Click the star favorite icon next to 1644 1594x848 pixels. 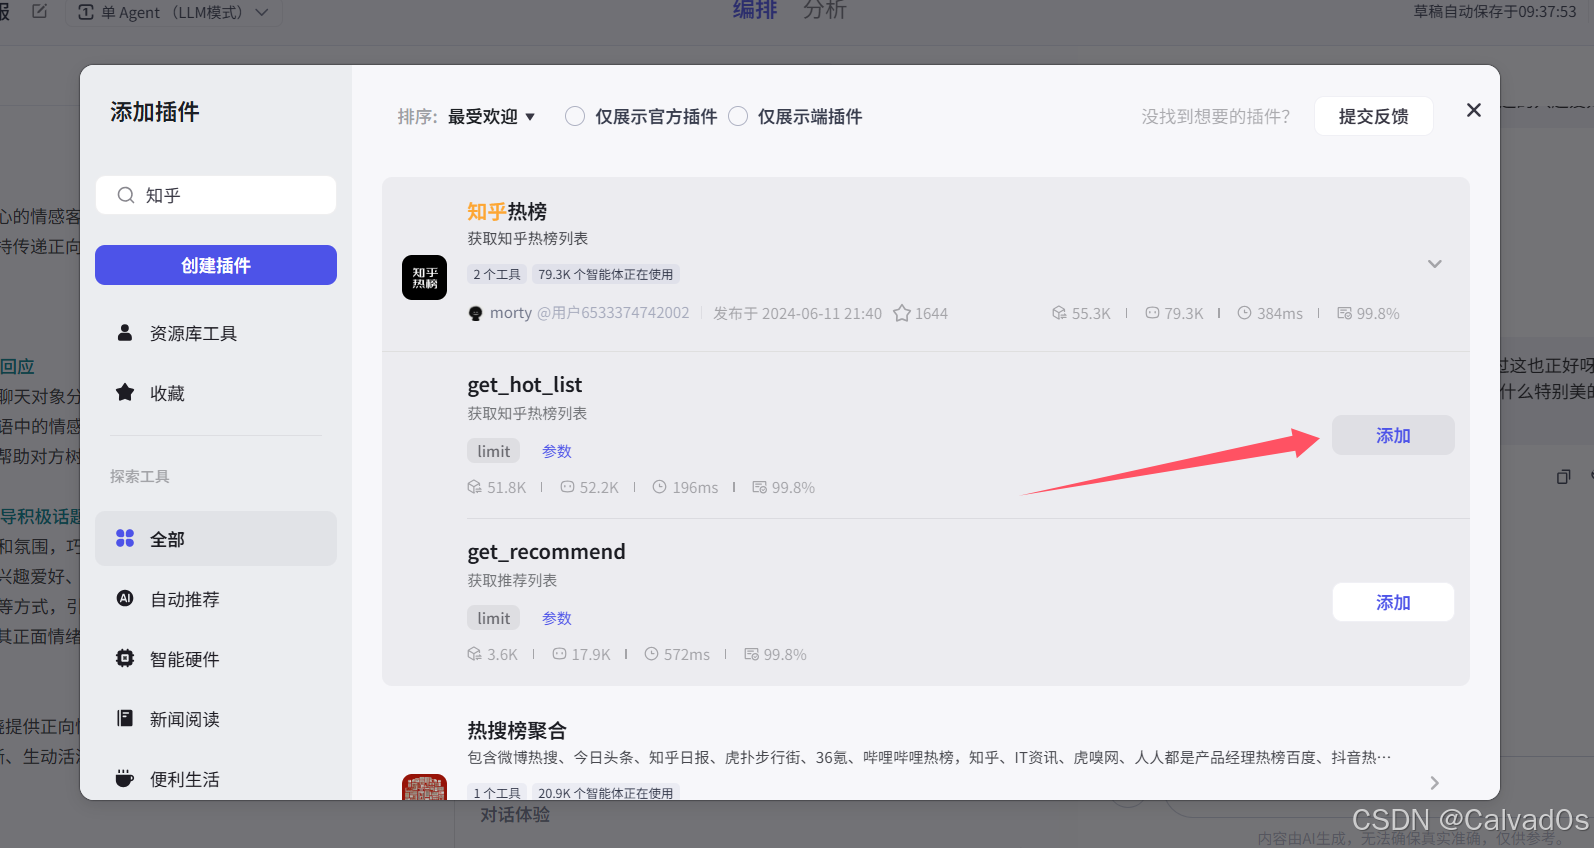902,313
